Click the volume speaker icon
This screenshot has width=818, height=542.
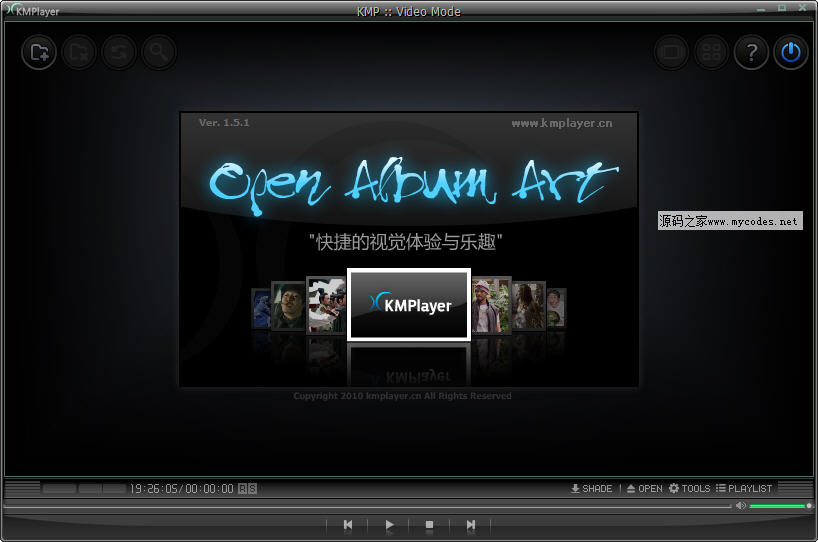pos(741,505)
